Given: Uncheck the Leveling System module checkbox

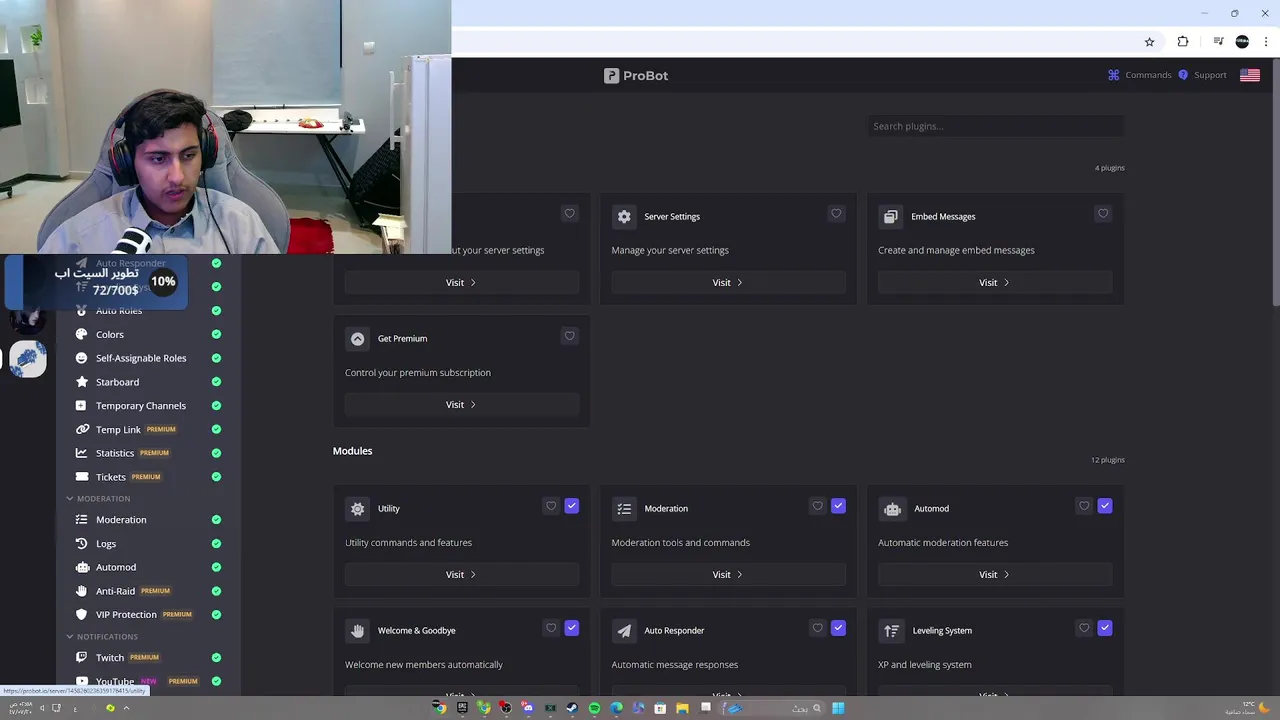Looking at the screenshot, I should [1105, 628].
